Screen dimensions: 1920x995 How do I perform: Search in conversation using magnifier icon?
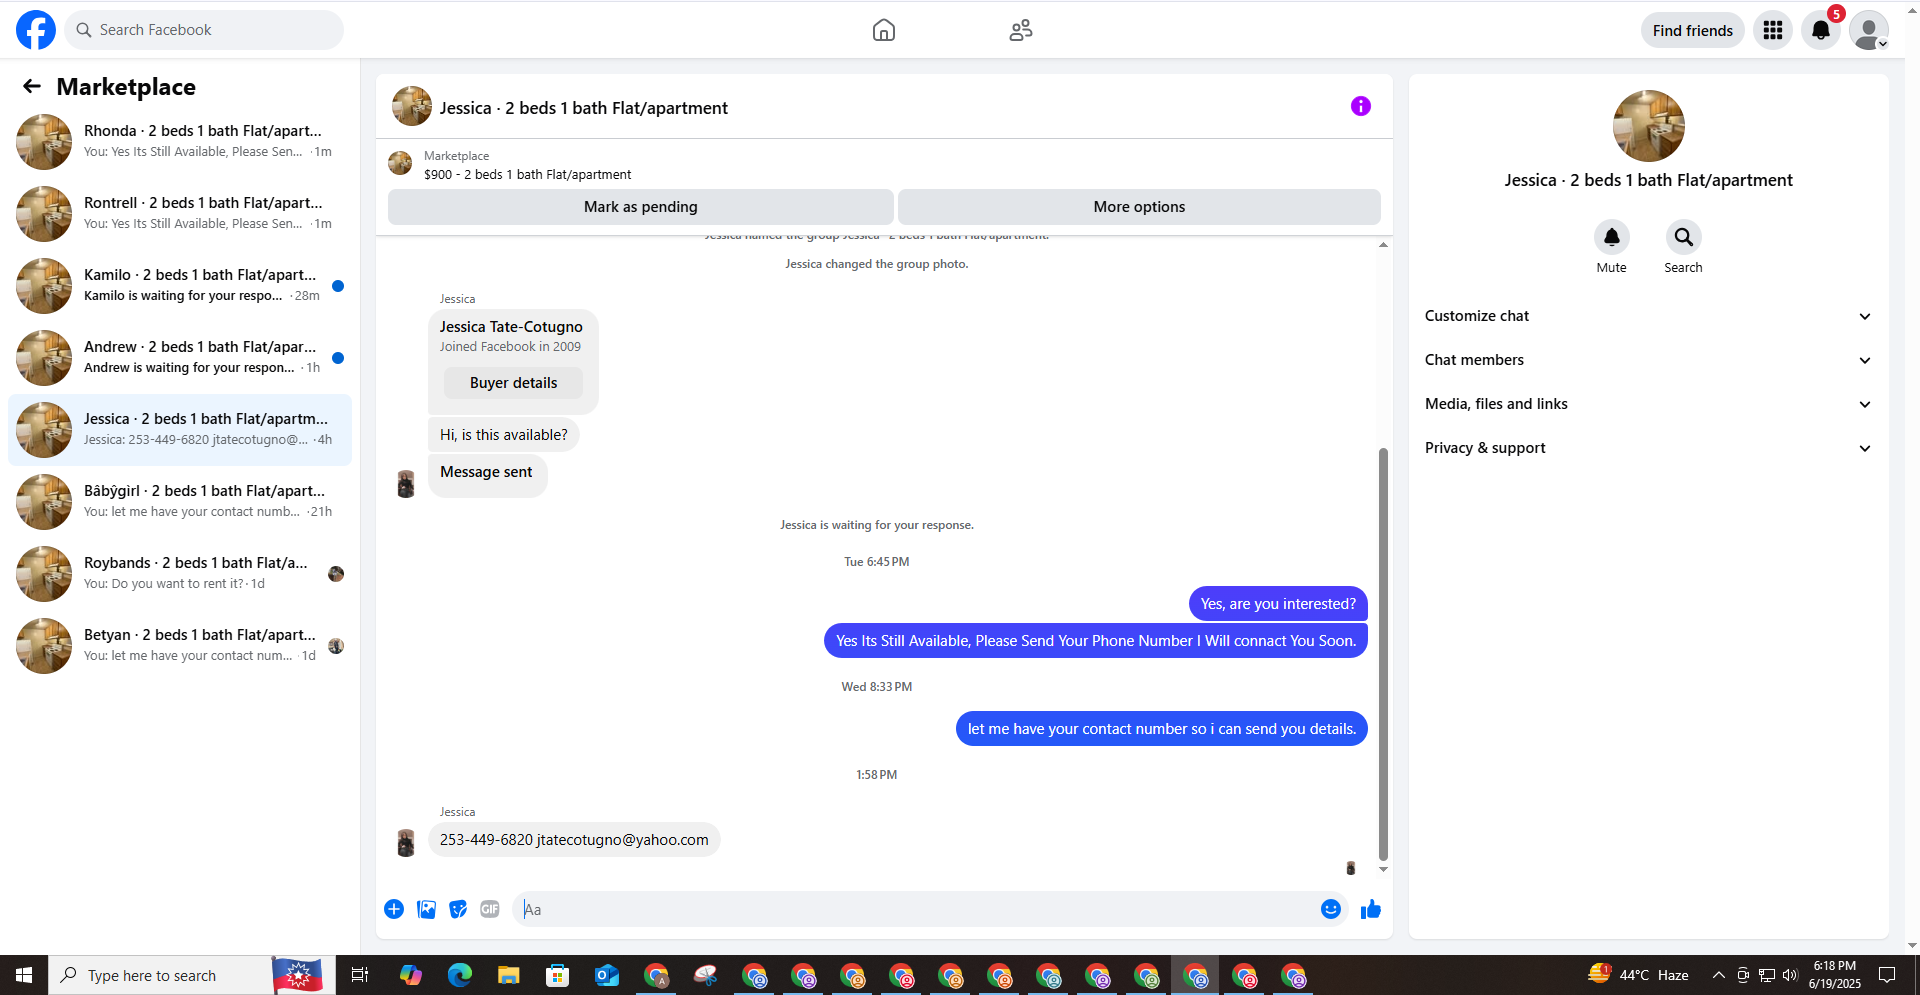[x=1684, y=237]
